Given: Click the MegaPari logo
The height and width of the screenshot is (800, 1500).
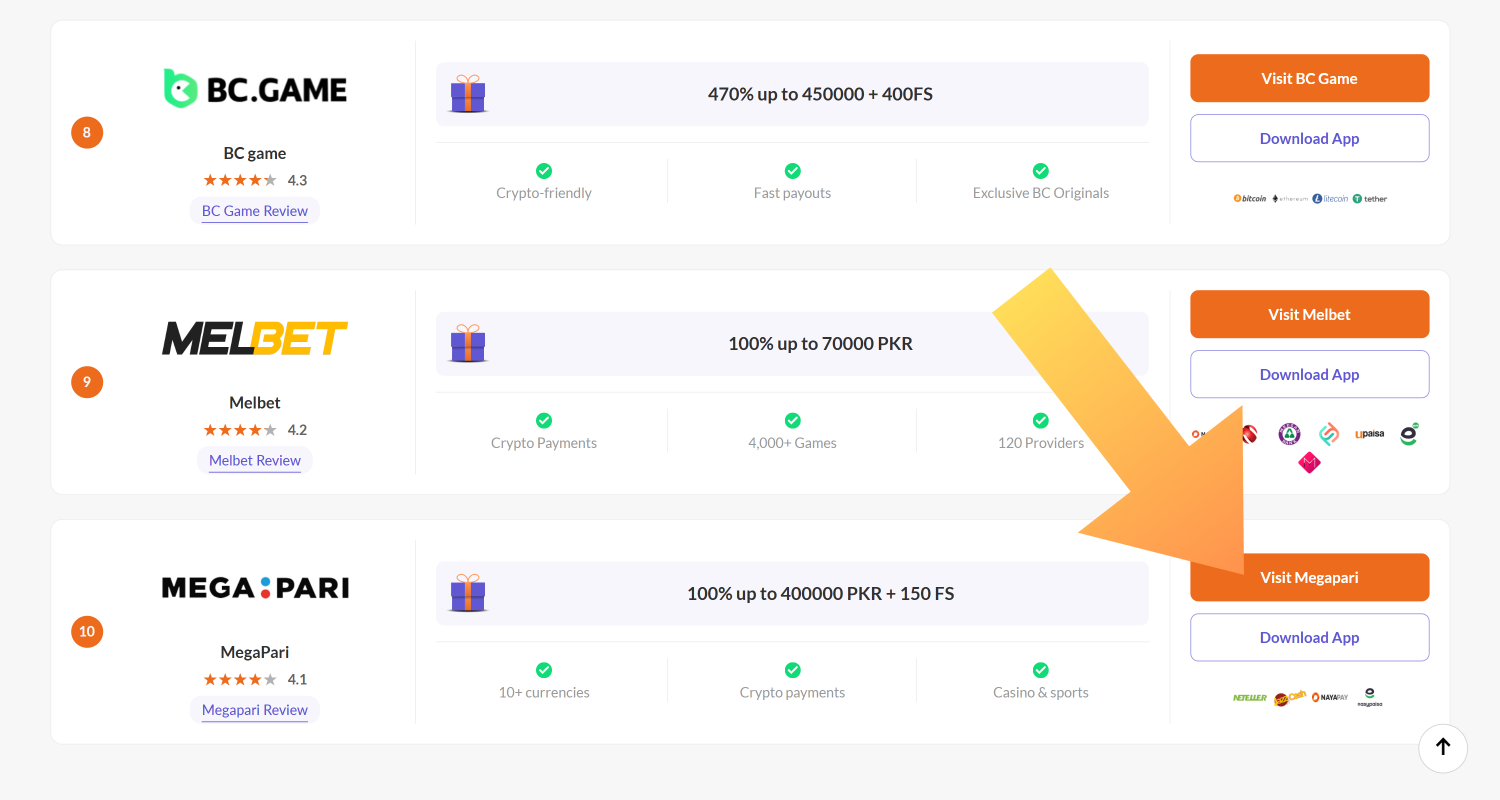Looking at the screenshot, I should point(255,588).
